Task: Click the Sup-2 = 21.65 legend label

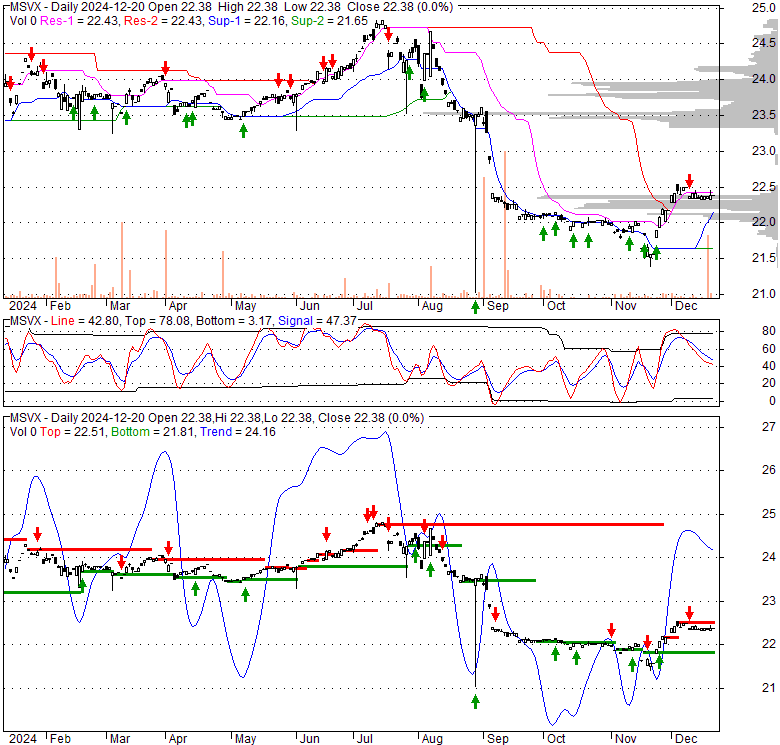Action: pyautogui.click(x=329, y=21)
